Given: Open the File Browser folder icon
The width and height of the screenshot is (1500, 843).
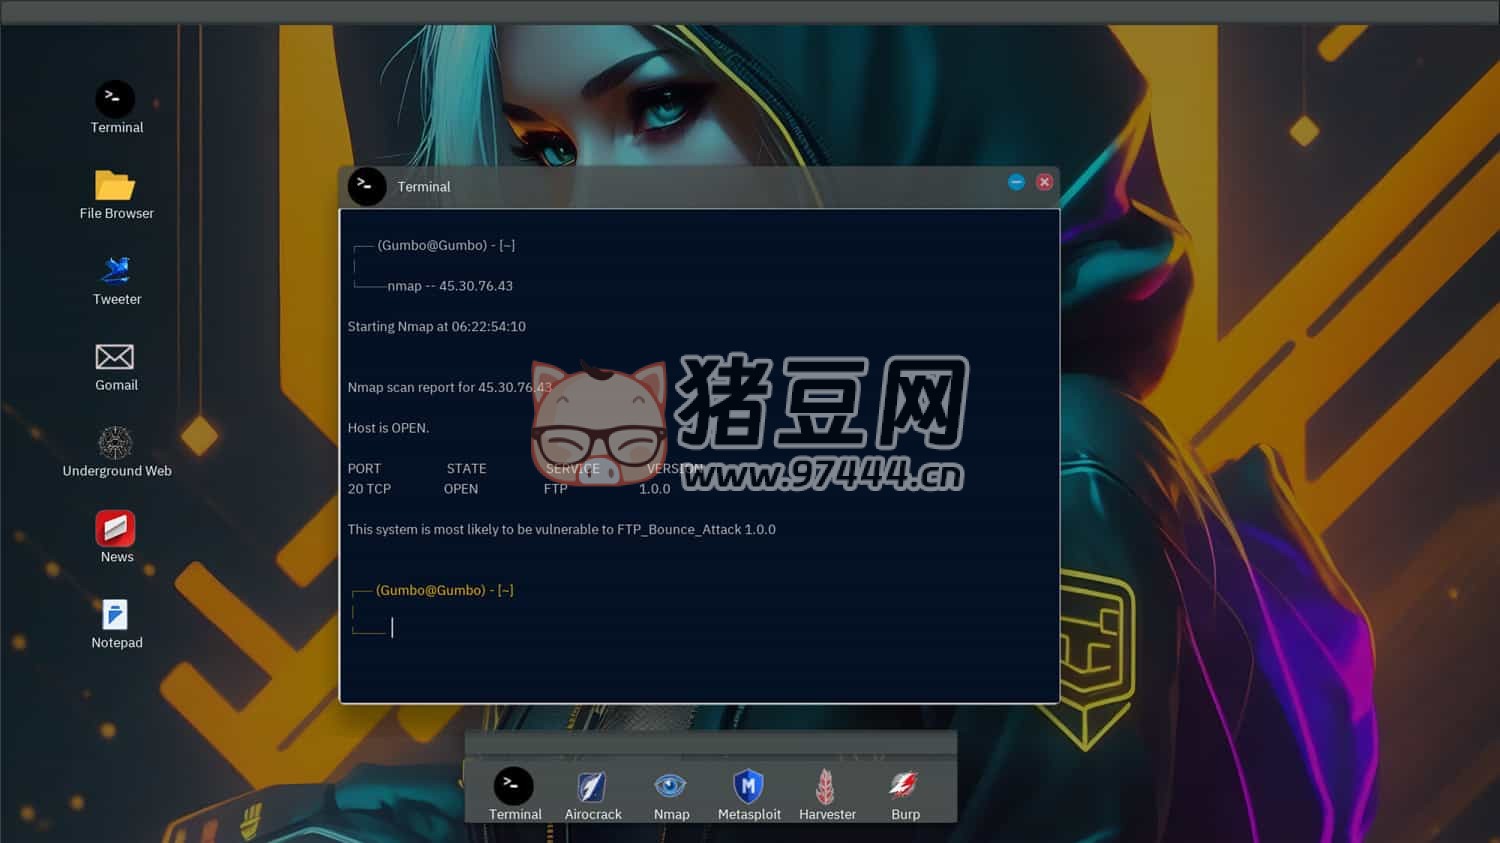Looking at the screenshot, I should tap(115, 186).
